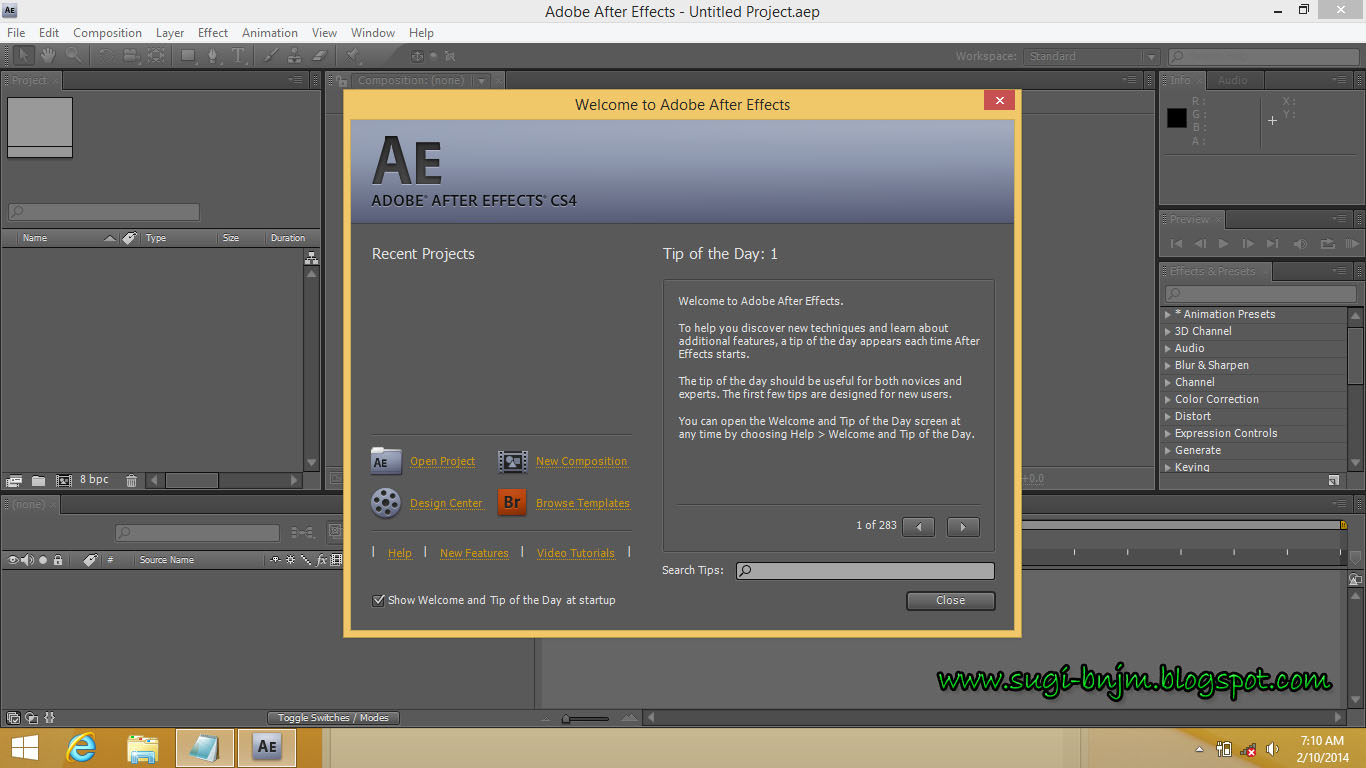
Task: Toggle the lock column switch in timeline
Action: pyautogui.click(x=58, y=560)
